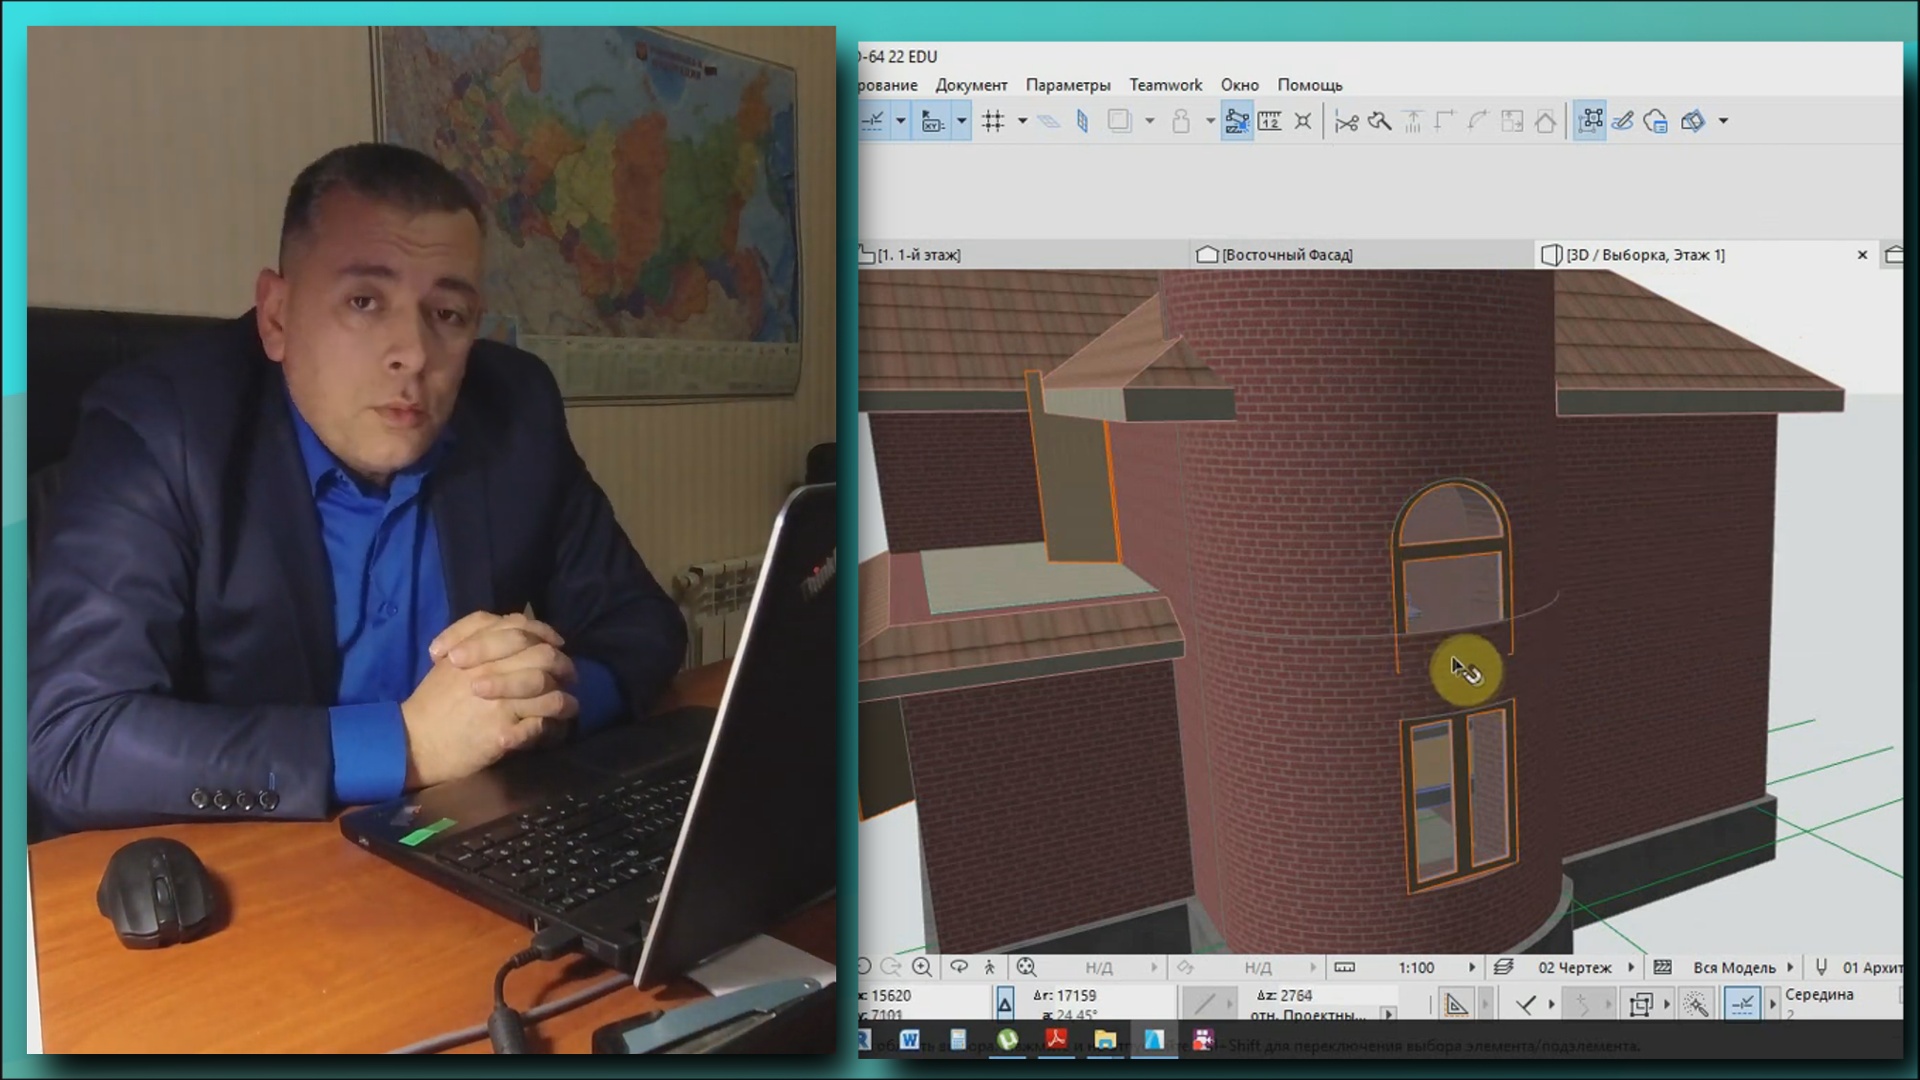Click the Measure tool ruler icon
This screenshot has height=1080, width=1920.
click(x=1270, y=121)
